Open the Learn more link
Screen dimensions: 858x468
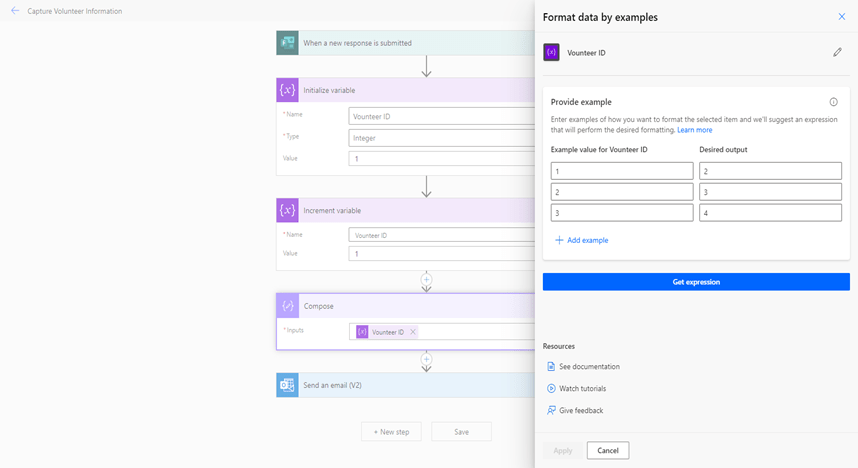tap(694, 130)
